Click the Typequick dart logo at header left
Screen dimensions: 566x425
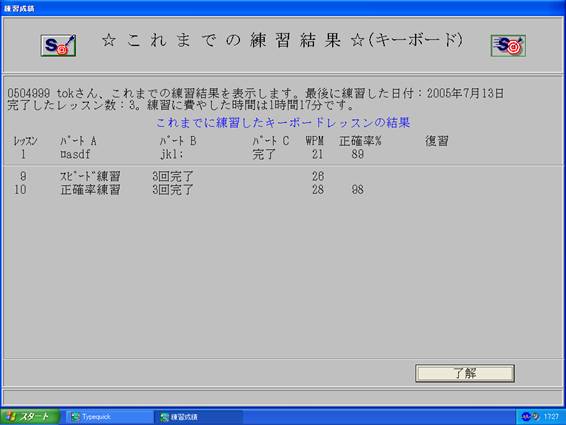(58, 45)
